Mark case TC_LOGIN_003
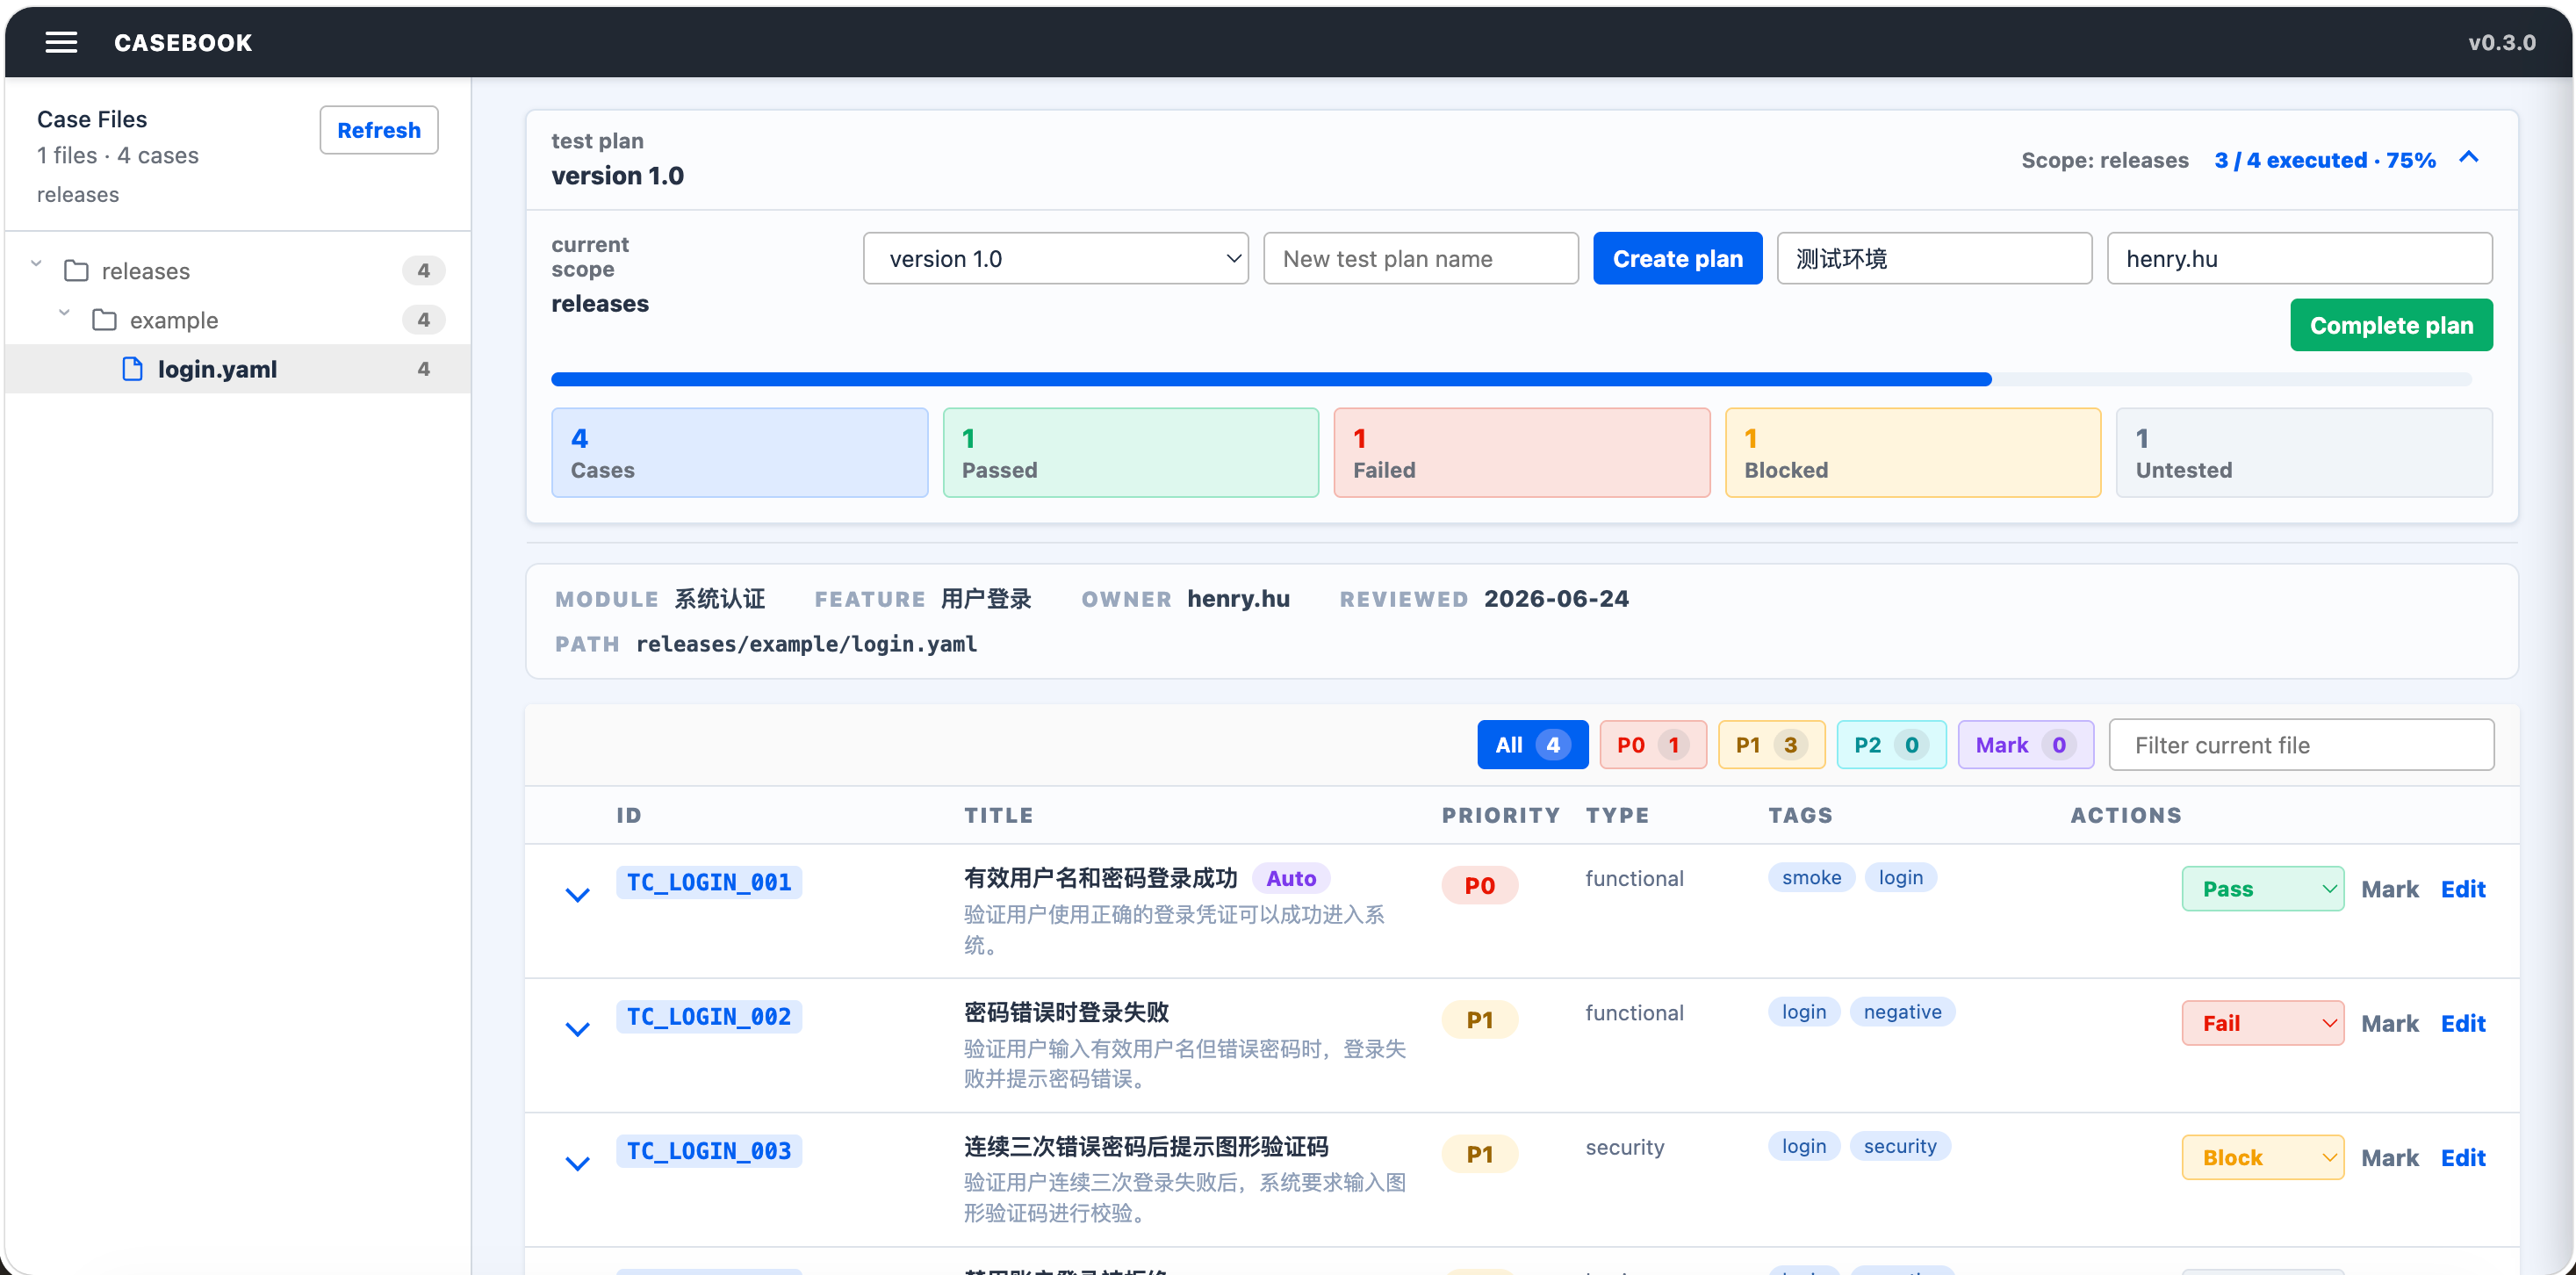 (x=2389, y=1157)
